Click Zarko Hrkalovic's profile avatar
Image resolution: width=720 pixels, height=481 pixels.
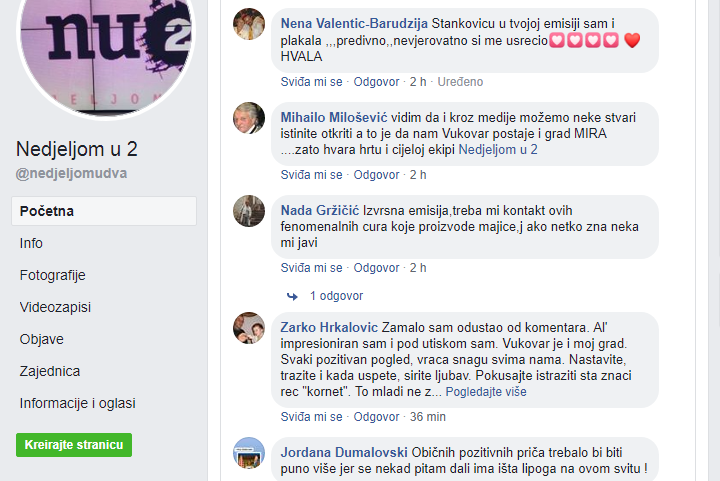click(249, 328)
